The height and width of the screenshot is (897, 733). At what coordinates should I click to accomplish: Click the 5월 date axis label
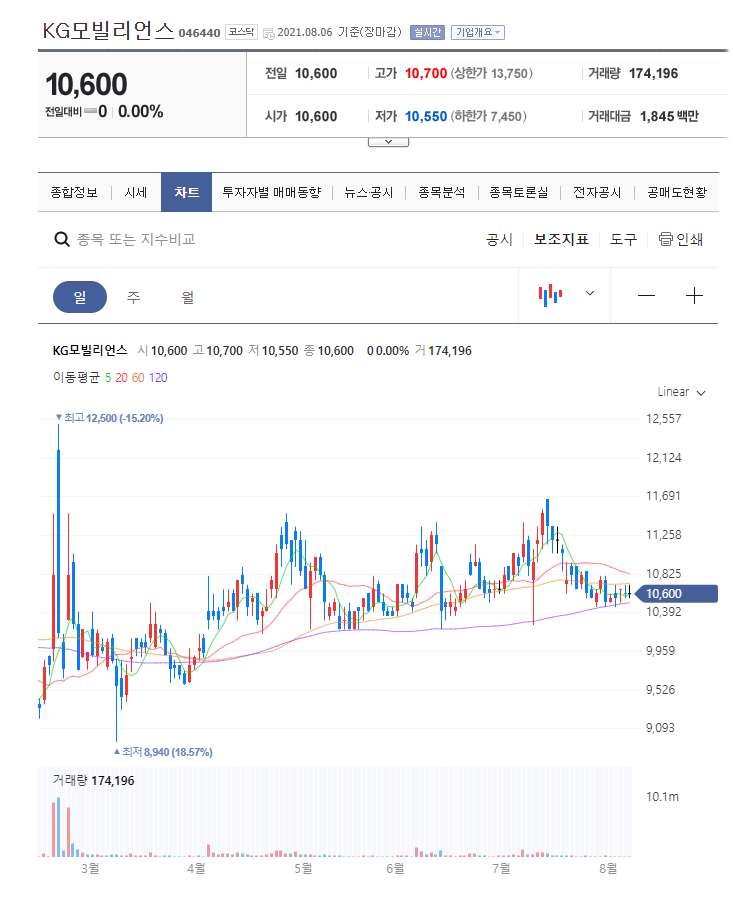(303, 868)
